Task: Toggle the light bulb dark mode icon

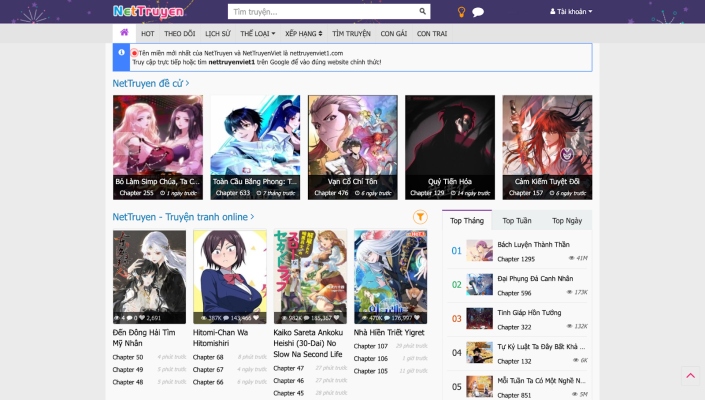Action: [461, 12]
